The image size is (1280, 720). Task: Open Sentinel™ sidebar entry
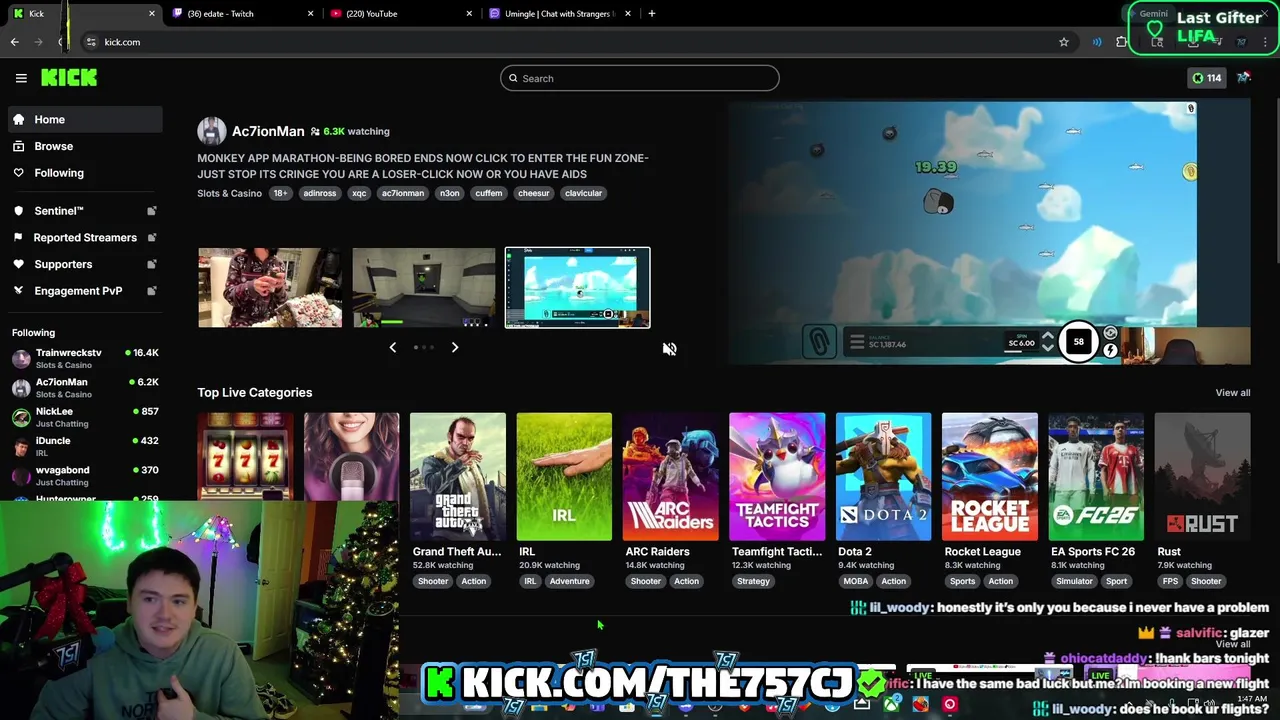click(85, 211)
